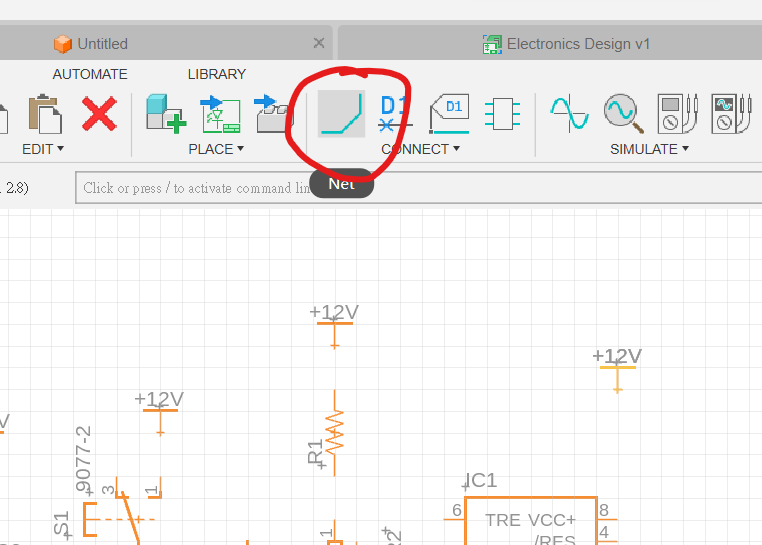Click the Label tool D1 tag icon

click(x=449, y=113)
